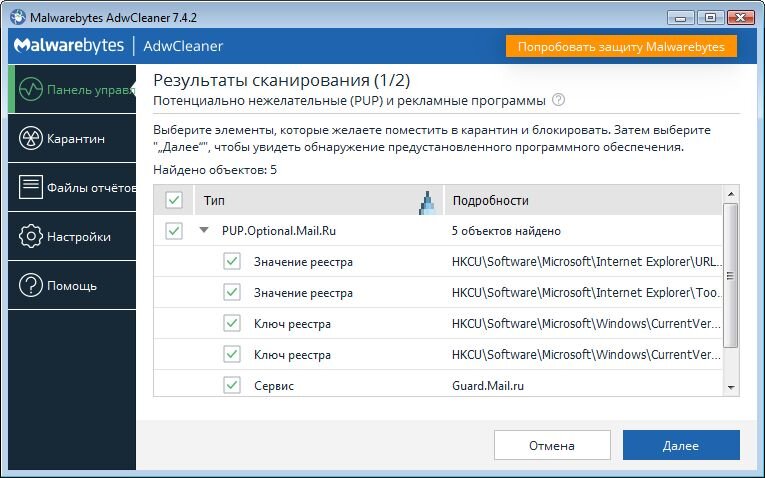Click the Карантин radiation icon
The height and width of the screenshot is (478, 765).
point(31,139)
